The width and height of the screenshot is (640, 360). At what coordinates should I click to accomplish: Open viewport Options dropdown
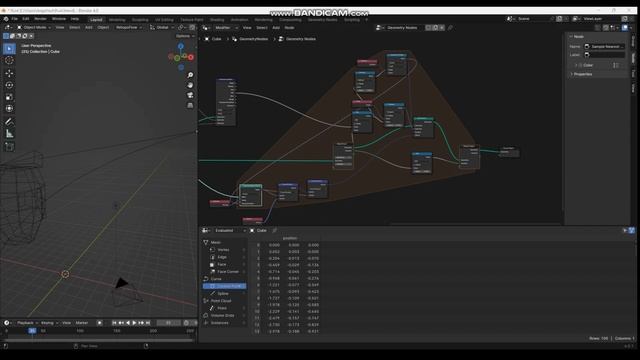185,36
